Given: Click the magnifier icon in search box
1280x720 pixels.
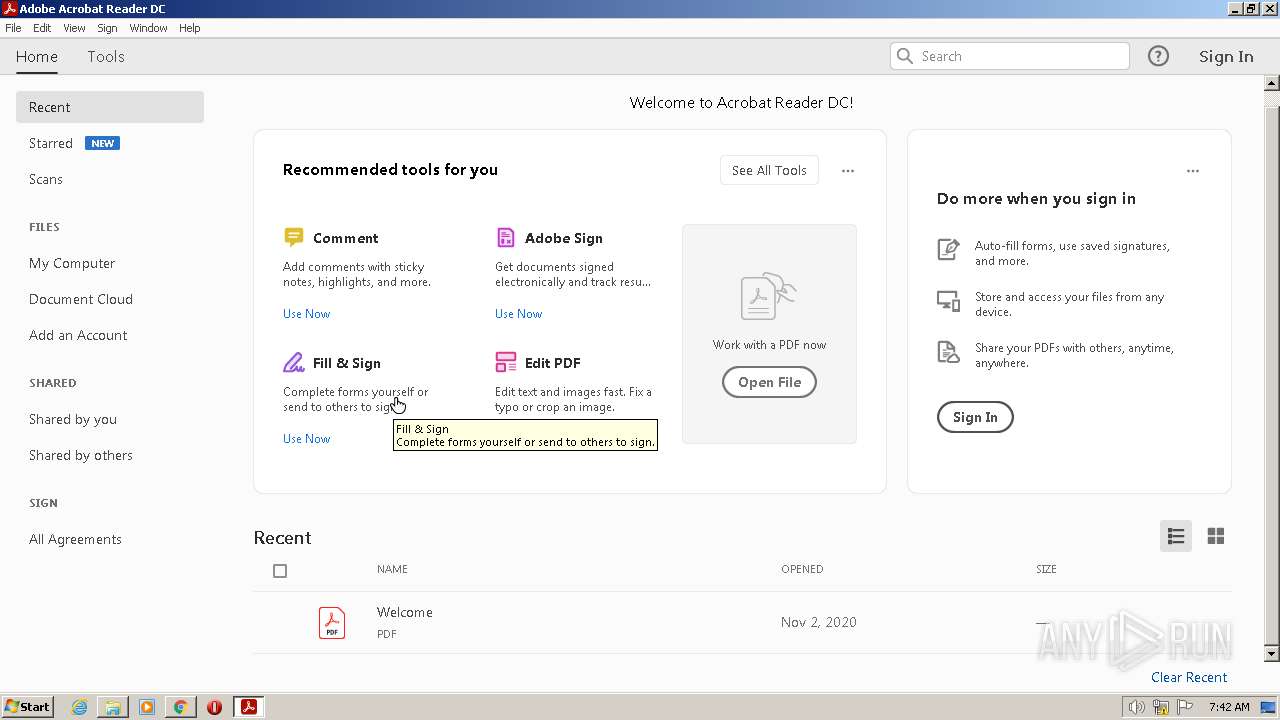Looking at the screenshot, I should [905, 56].
